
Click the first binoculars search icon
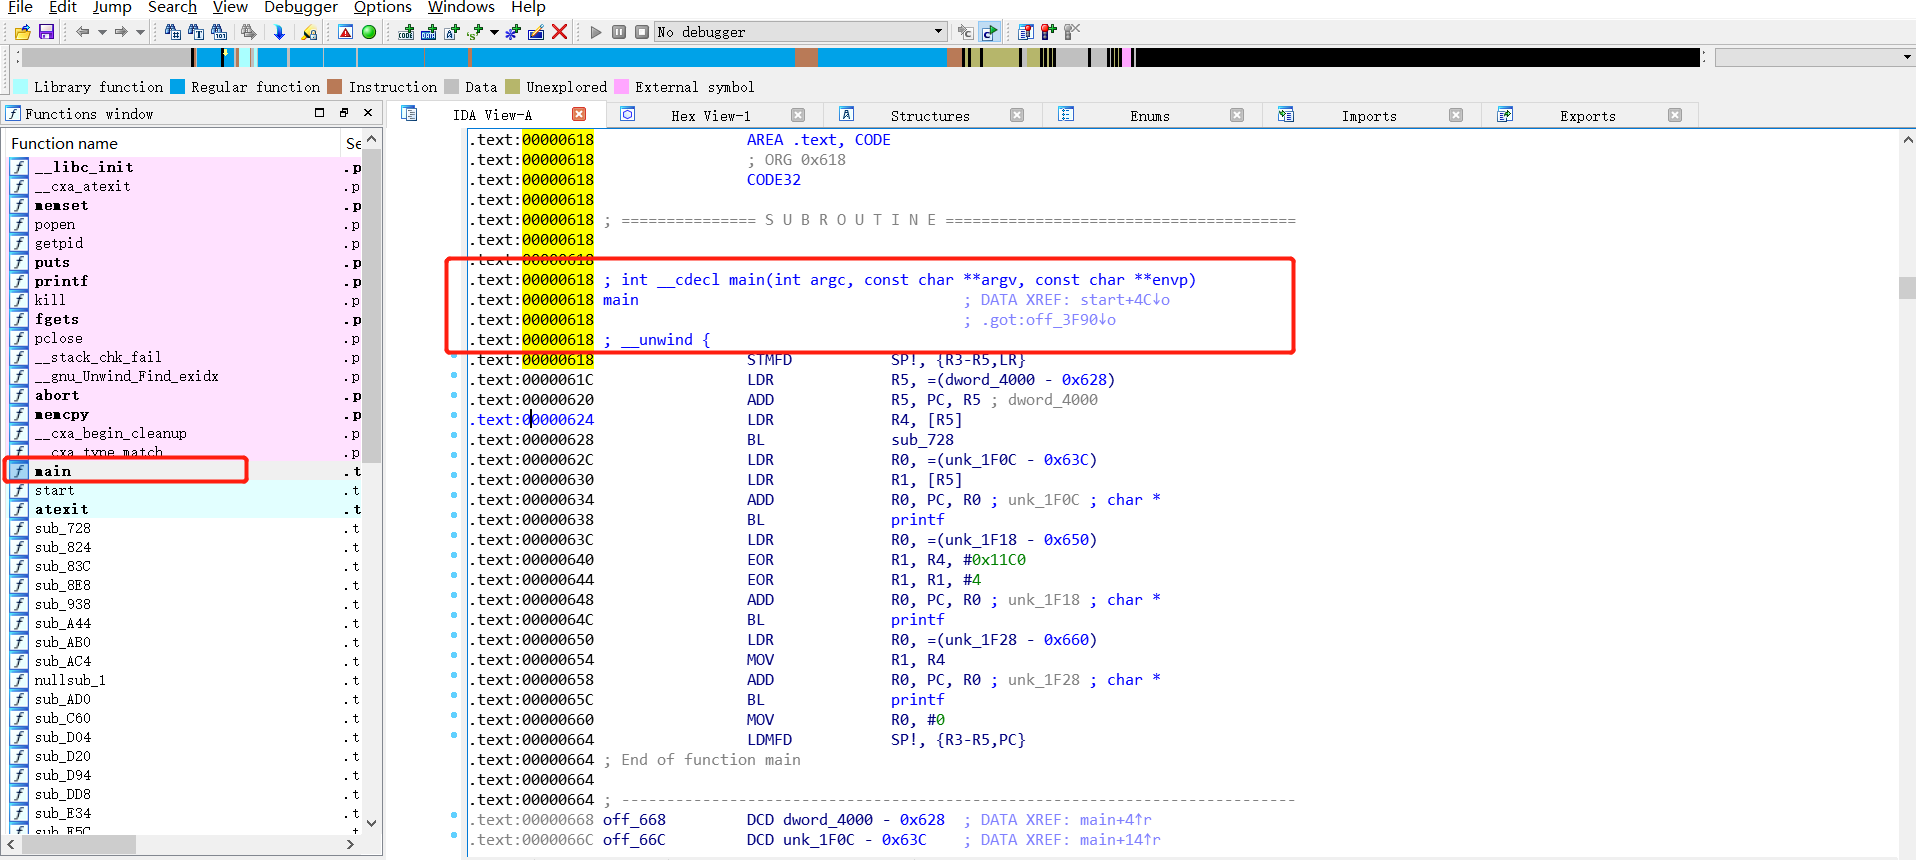pos(173,32)
